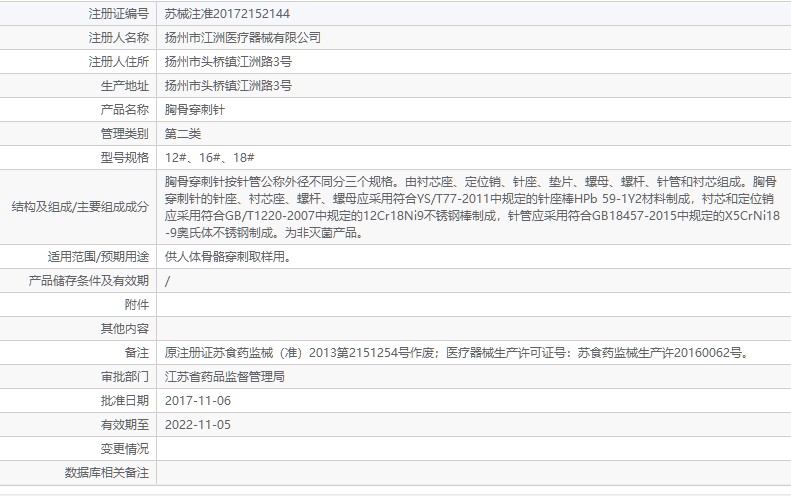Click the 生产地址 label
This screenshot has height=496, width=791.
(125, 86)
